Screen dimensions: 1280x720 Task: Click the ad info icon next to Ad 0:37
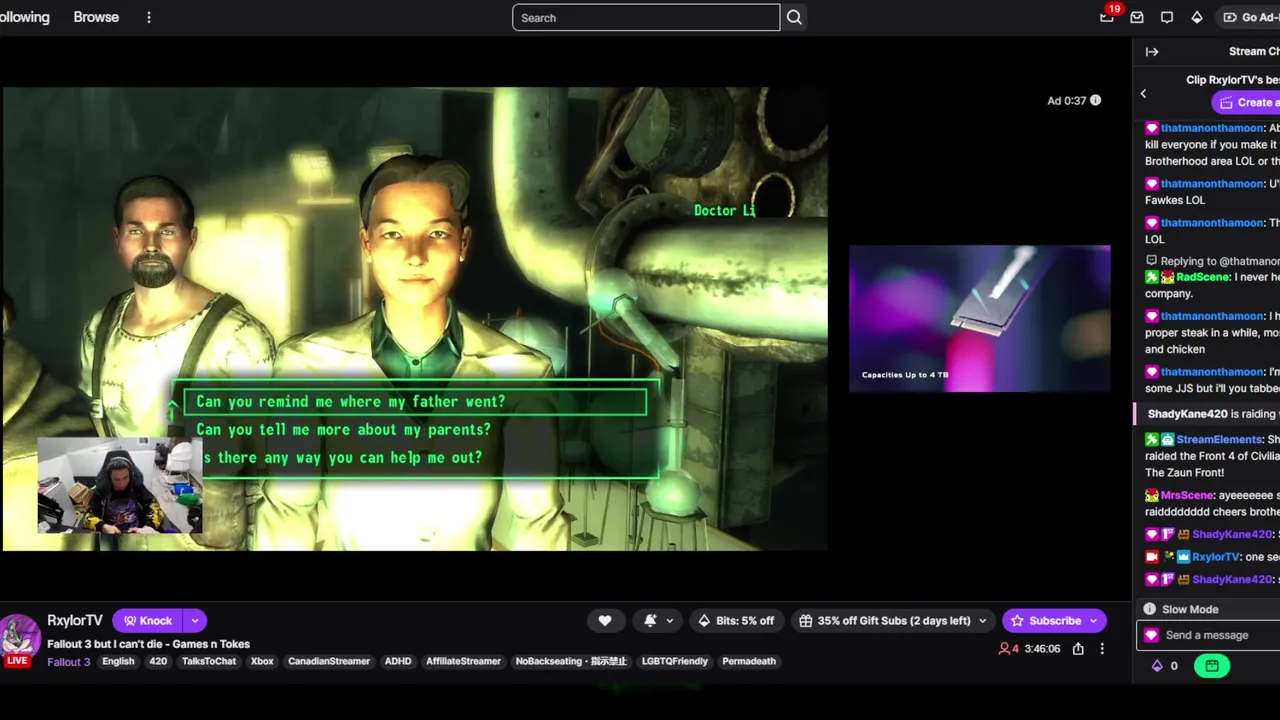pos(1095,100)
